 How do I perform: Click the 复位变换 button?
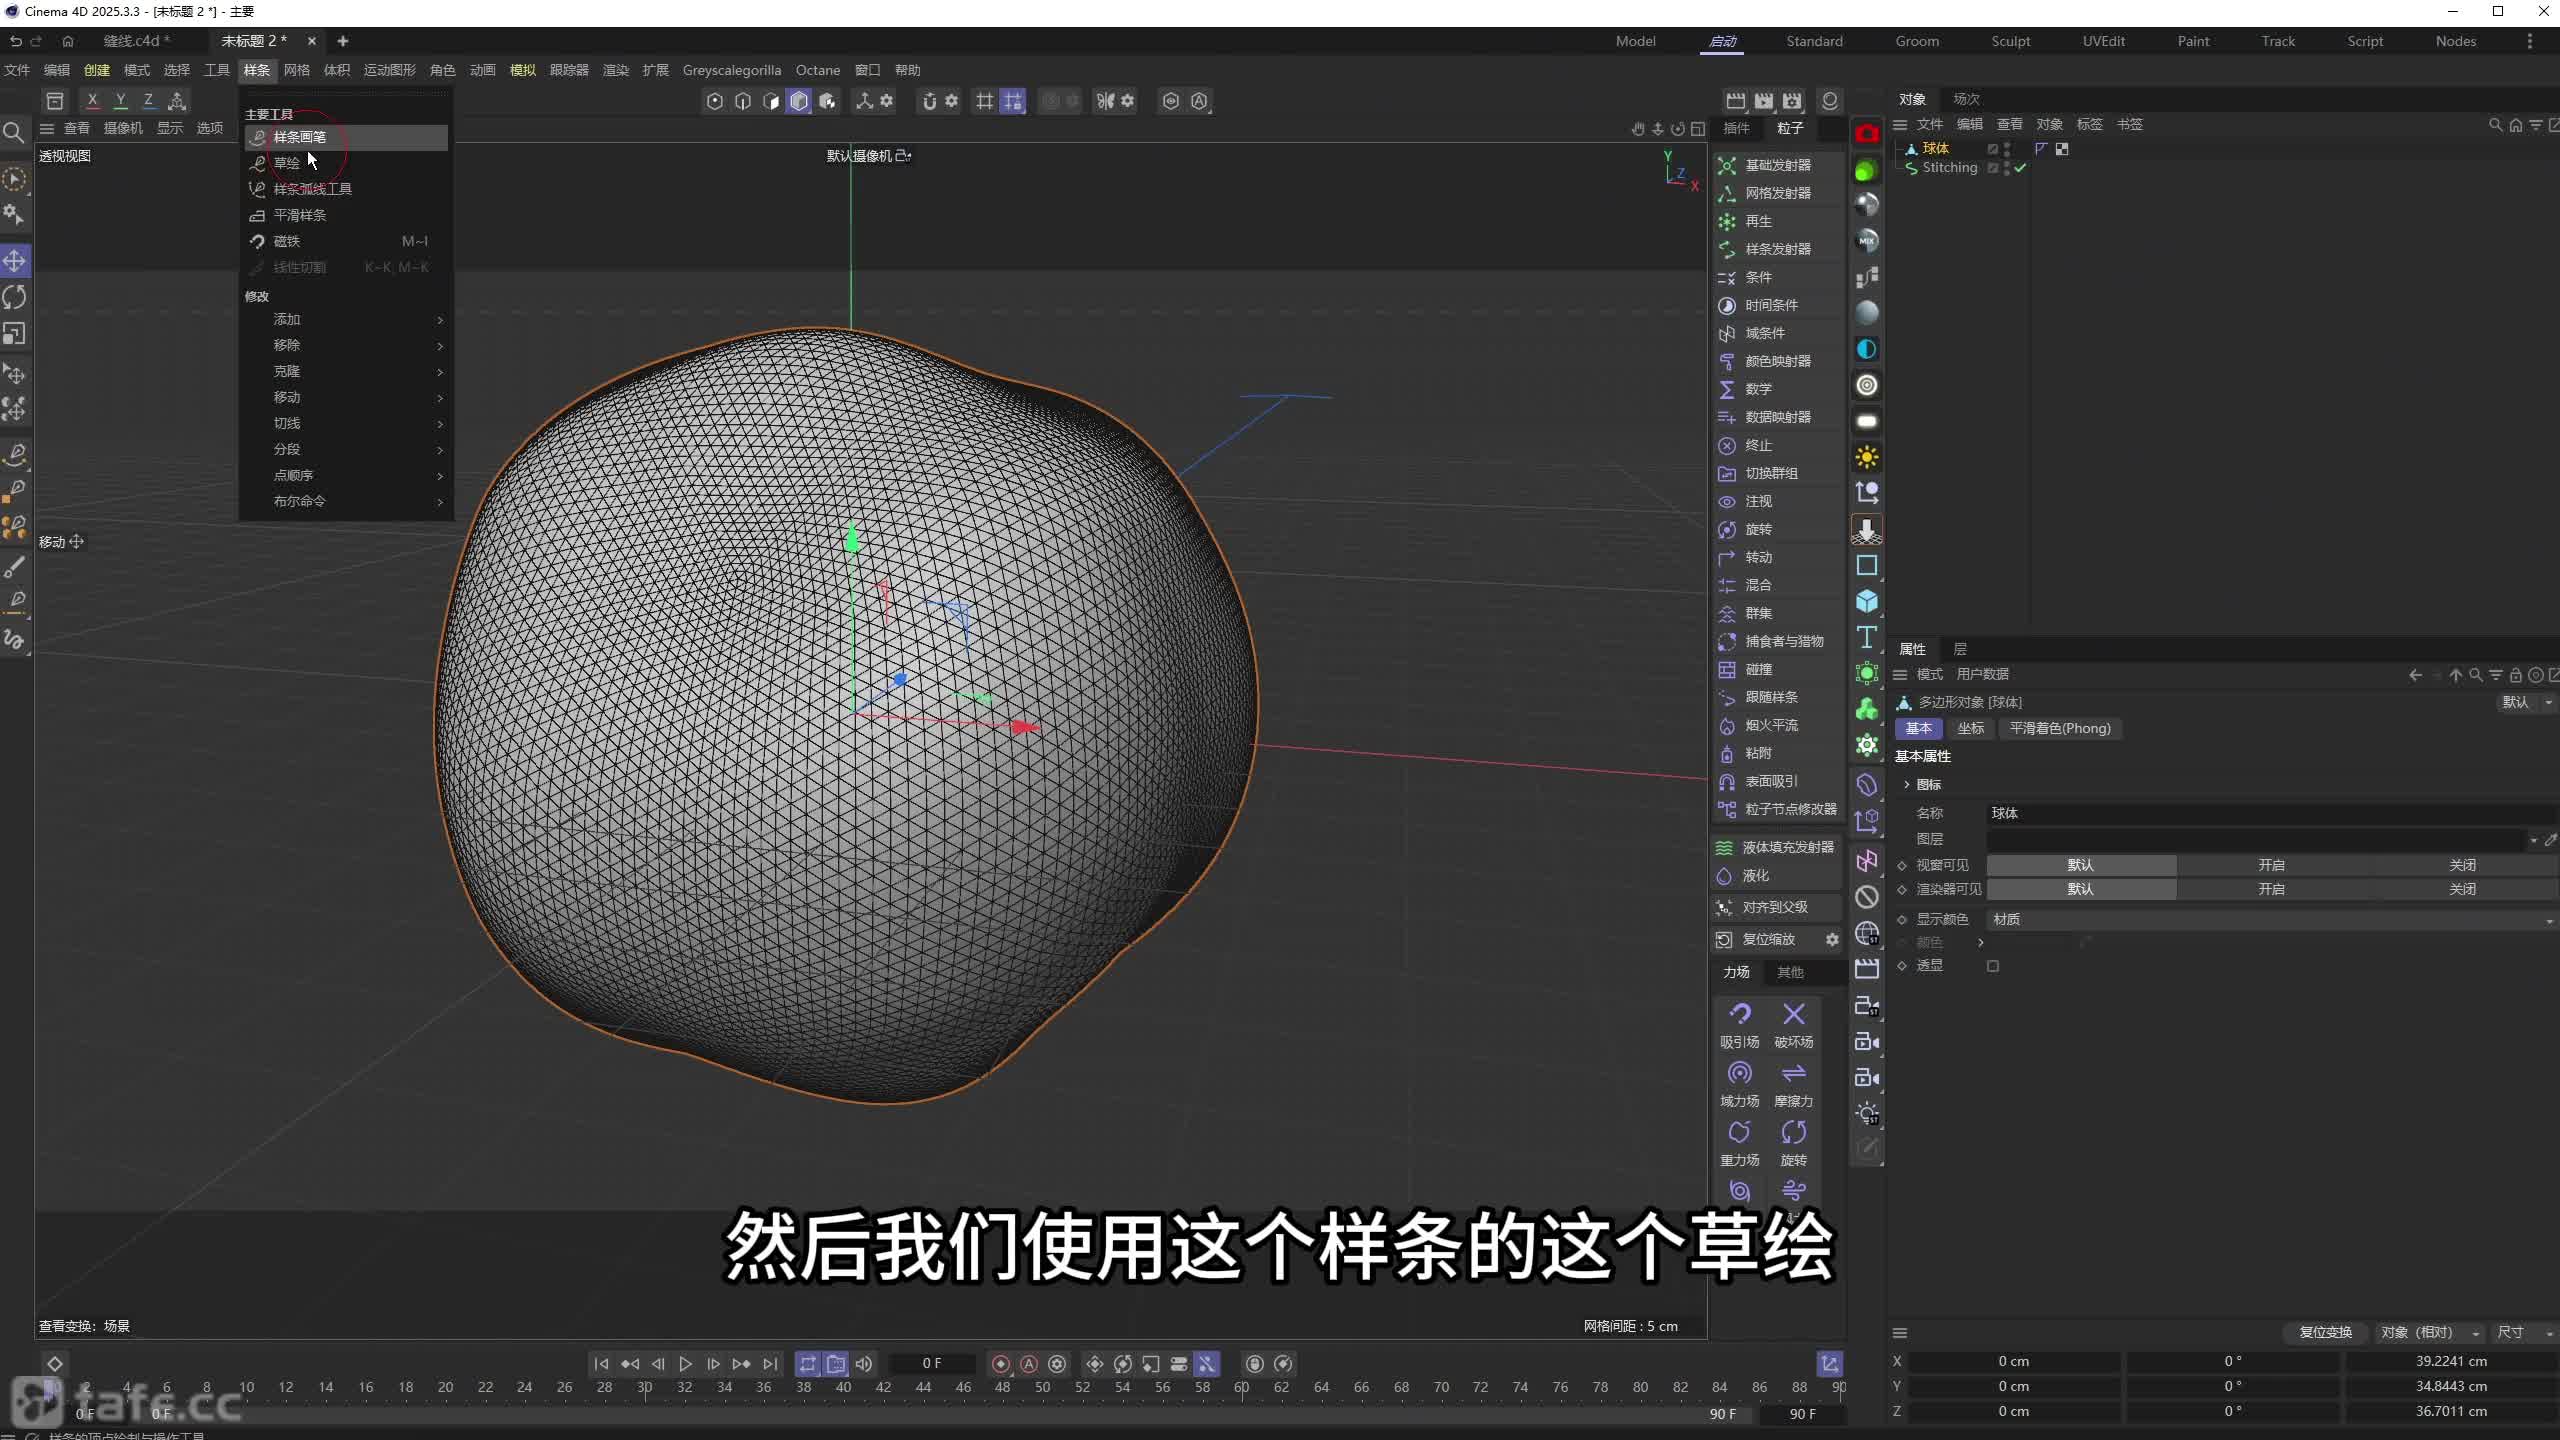click(2325, 1333)
